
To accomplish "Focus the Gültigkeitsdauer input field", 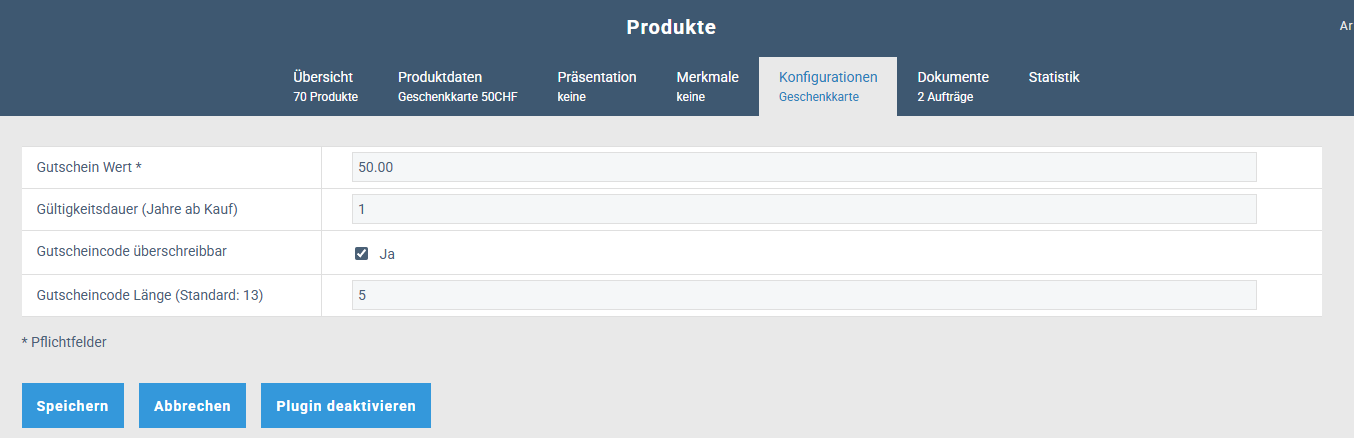I will click(803, 209).
